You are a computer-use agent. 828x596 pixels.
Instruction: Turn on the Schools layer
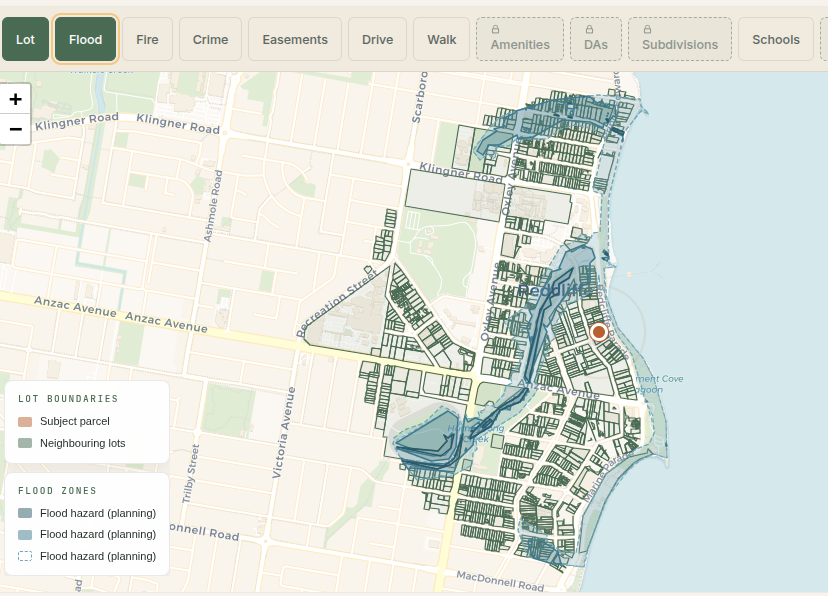point(776,39)
